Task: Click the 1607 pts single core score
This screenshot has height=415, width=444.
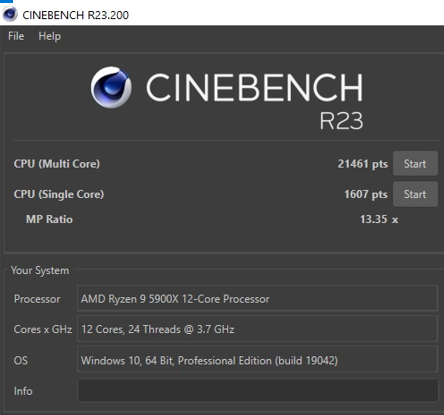Action: (x=366, y=194)
